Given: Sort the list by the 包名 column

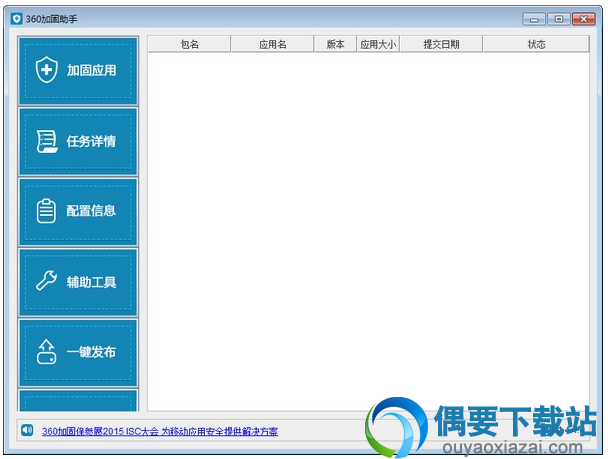Looking at the screenshot, I should 189,44.
